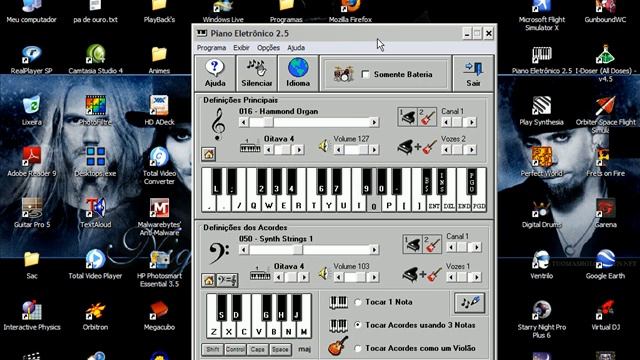Click the treble clef icon in Definições Principais
This screenshot has width=640, height=360.
218,124
